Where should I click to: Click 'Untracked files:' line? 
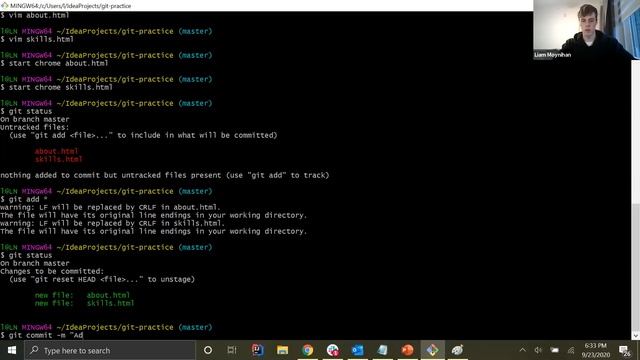(x=35, y=127)
